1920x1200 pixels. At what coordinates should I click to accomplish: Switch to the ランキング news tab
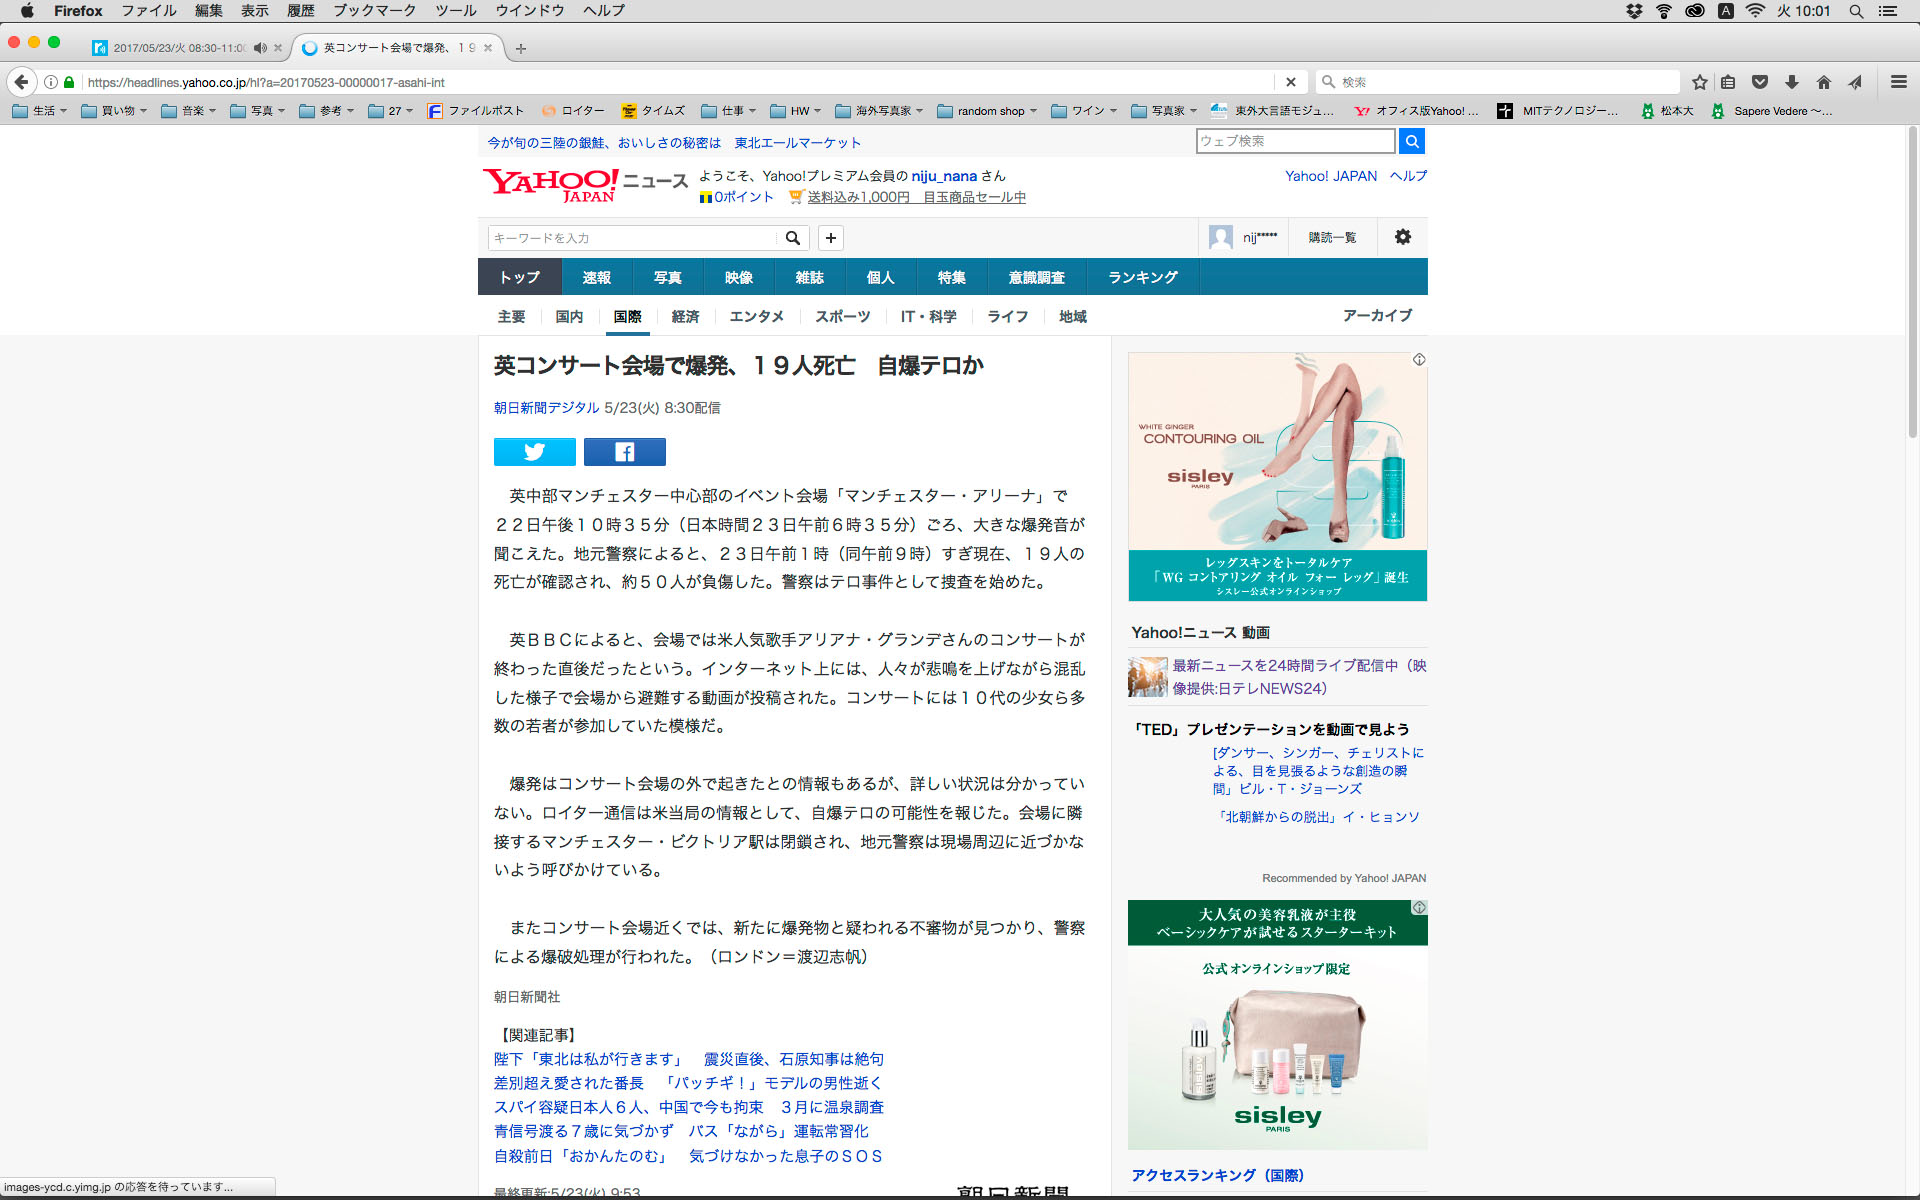[1142, 277]
